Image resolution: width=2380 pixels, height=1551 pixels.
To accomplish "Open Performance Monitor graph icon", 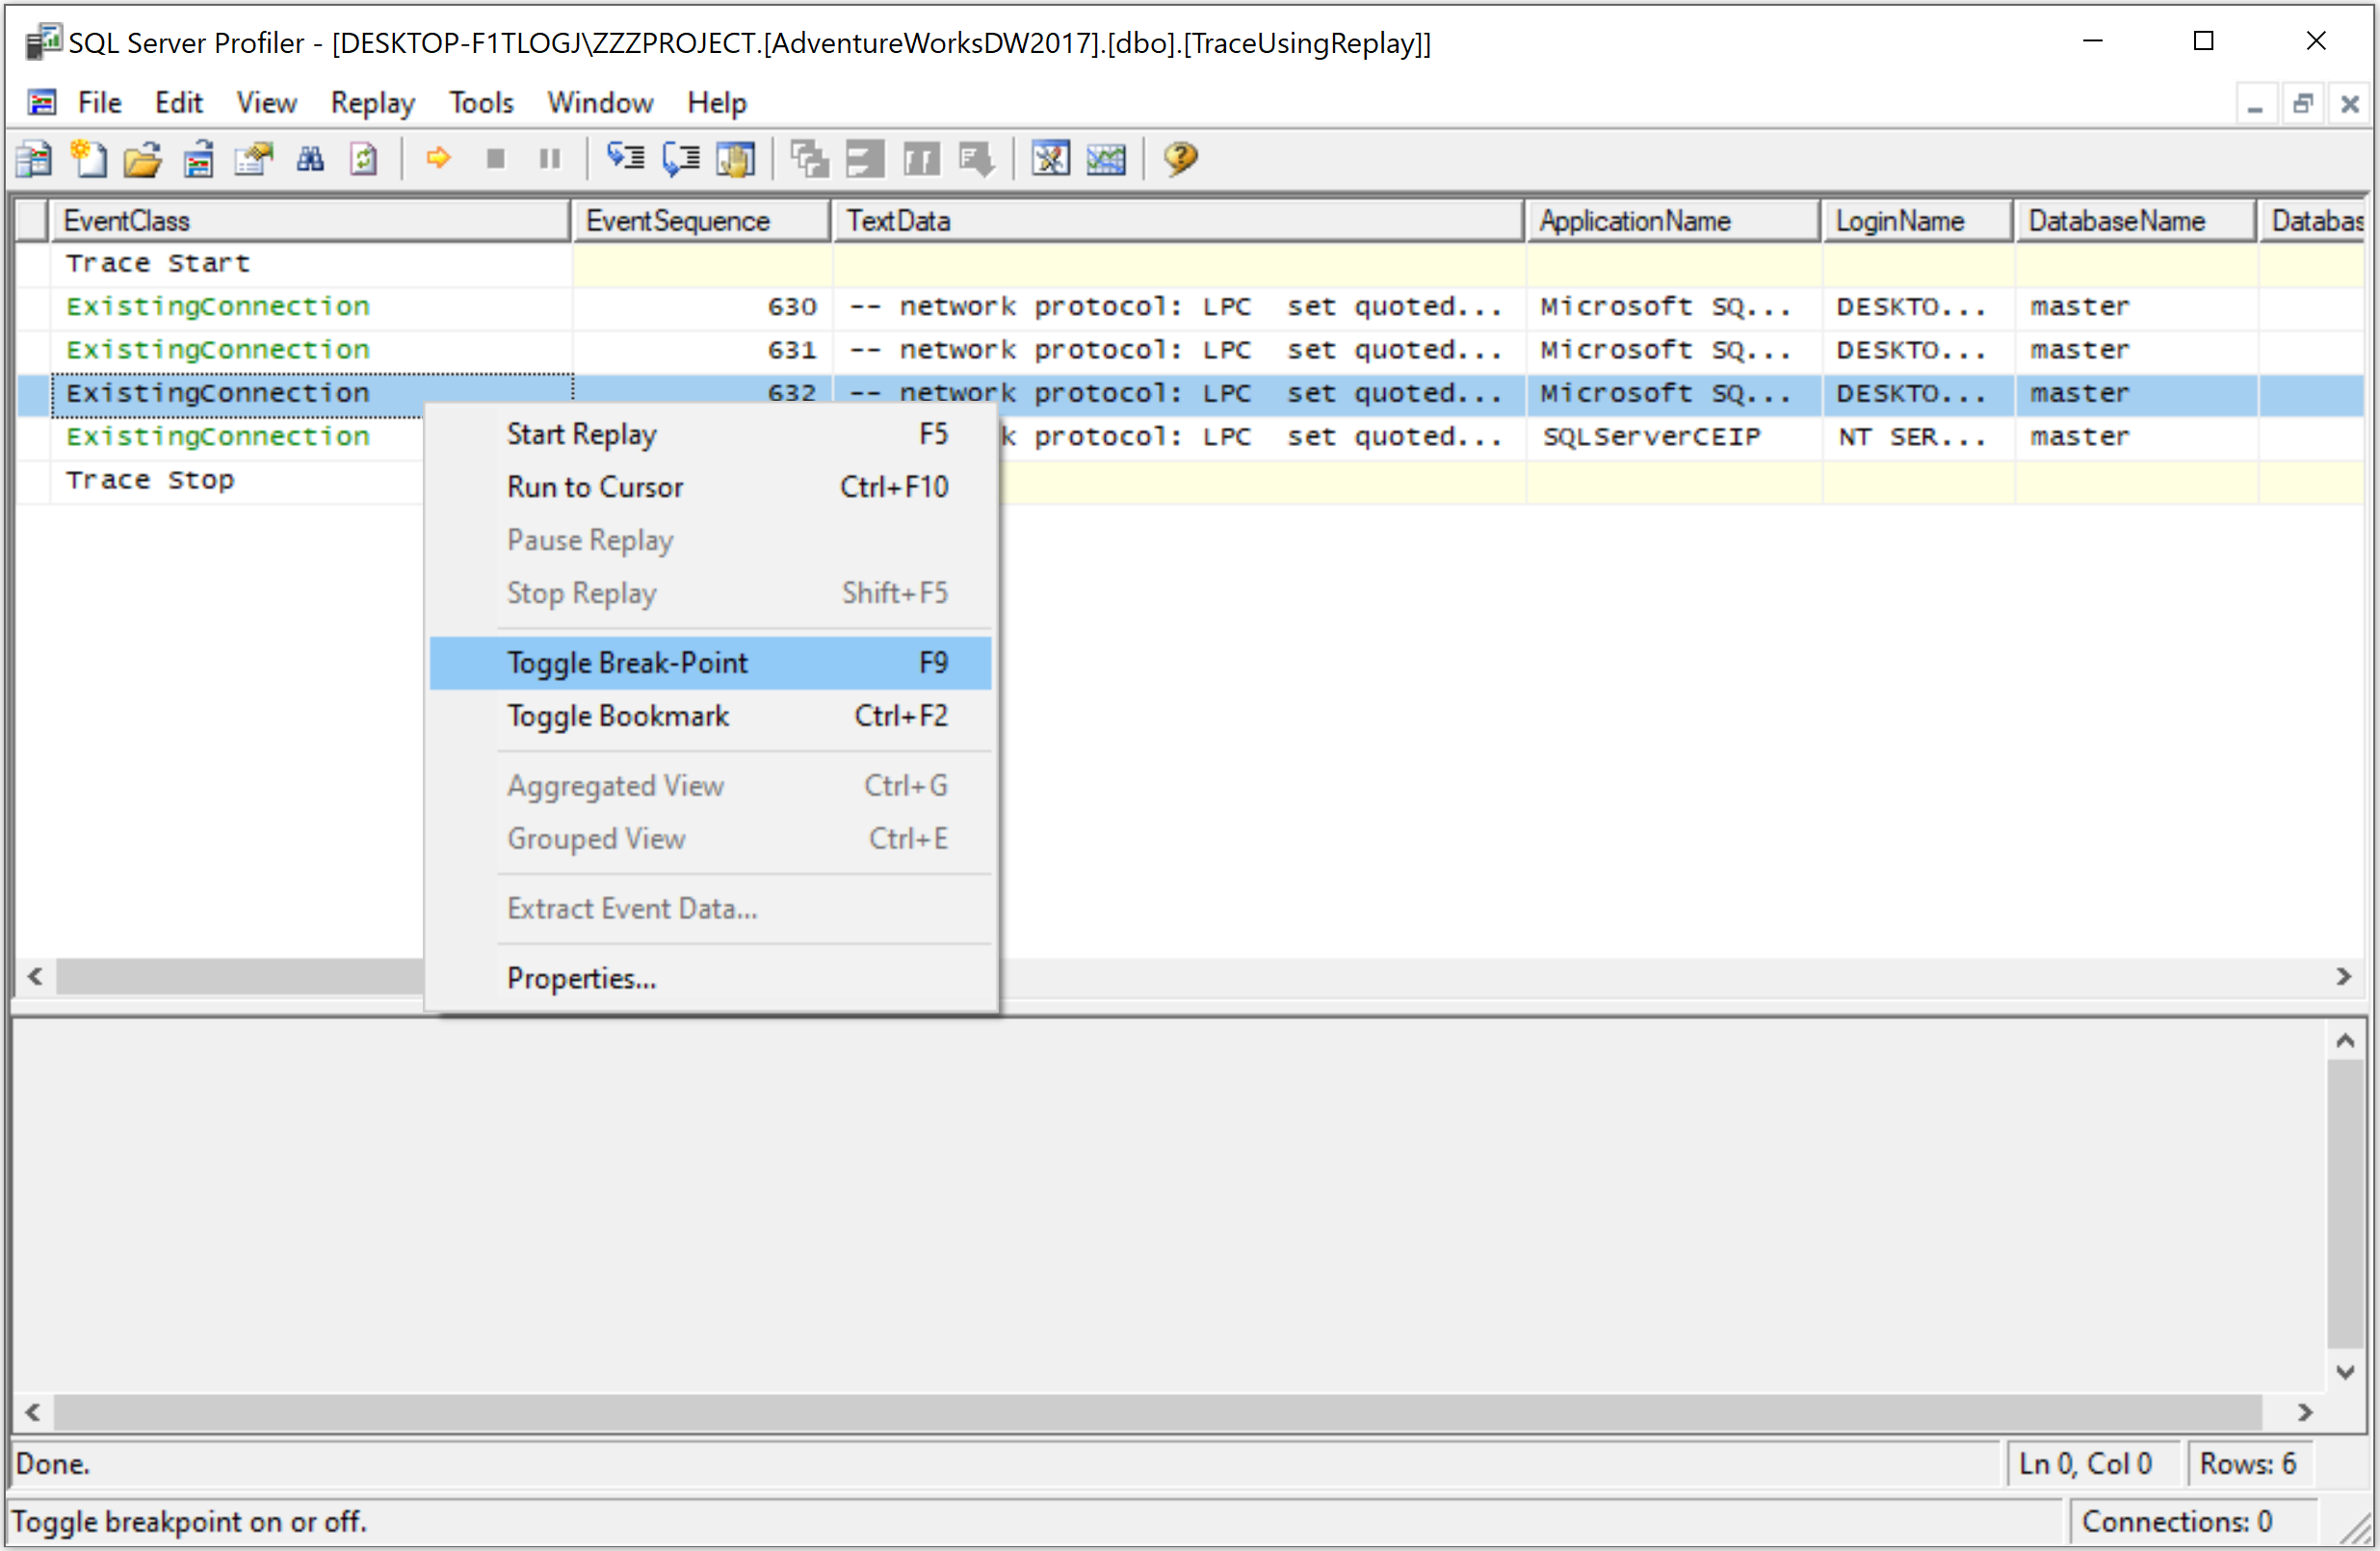I will tap(1106, 158).
